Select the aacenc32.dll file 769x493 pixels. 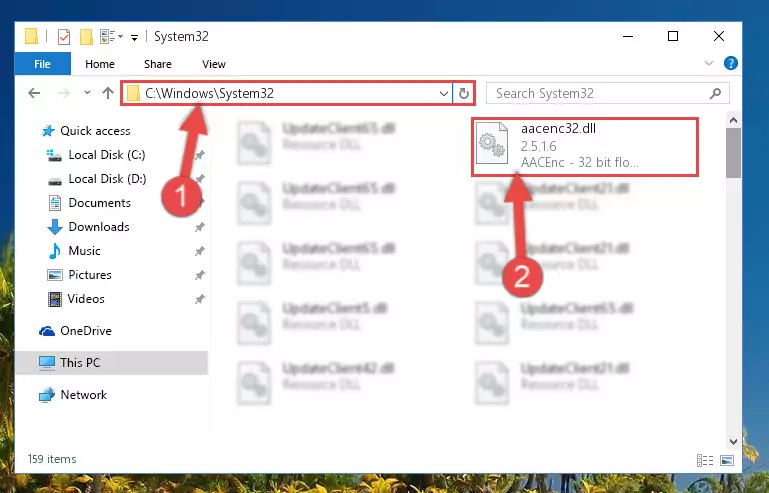(x=585, y=147)
